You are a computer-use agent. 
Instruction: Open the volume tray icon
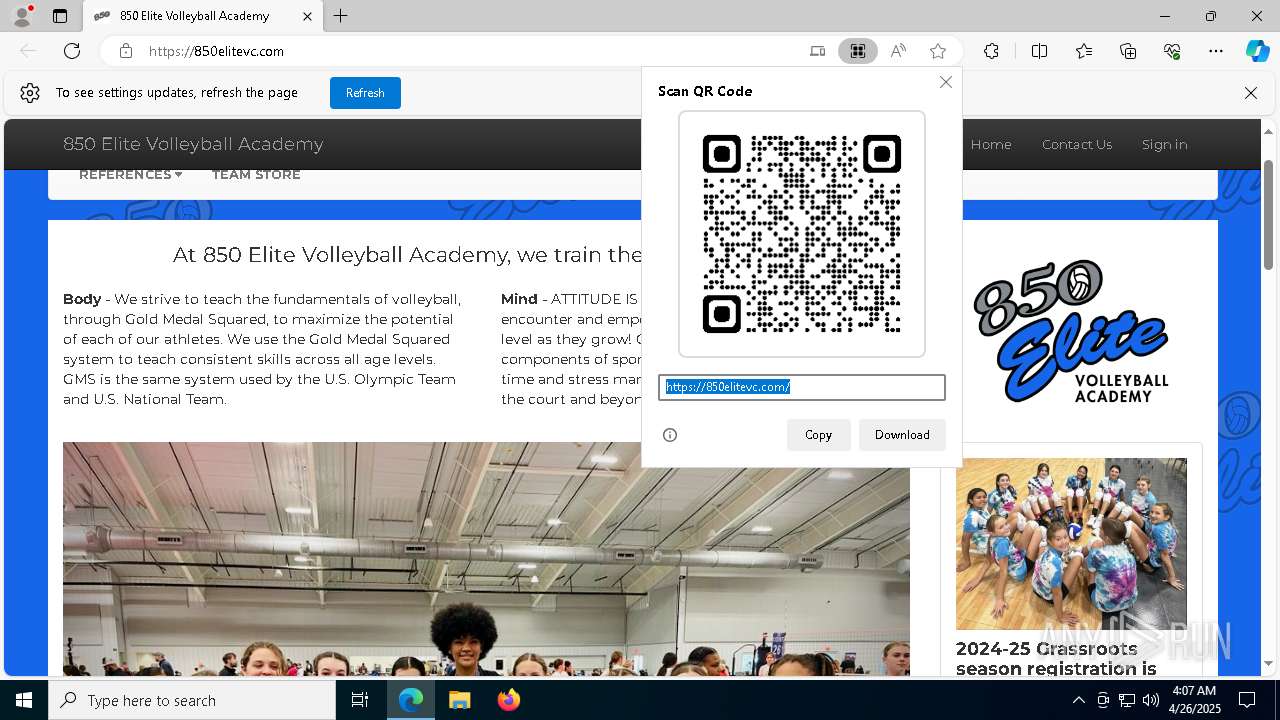[x=1151, y=700]
